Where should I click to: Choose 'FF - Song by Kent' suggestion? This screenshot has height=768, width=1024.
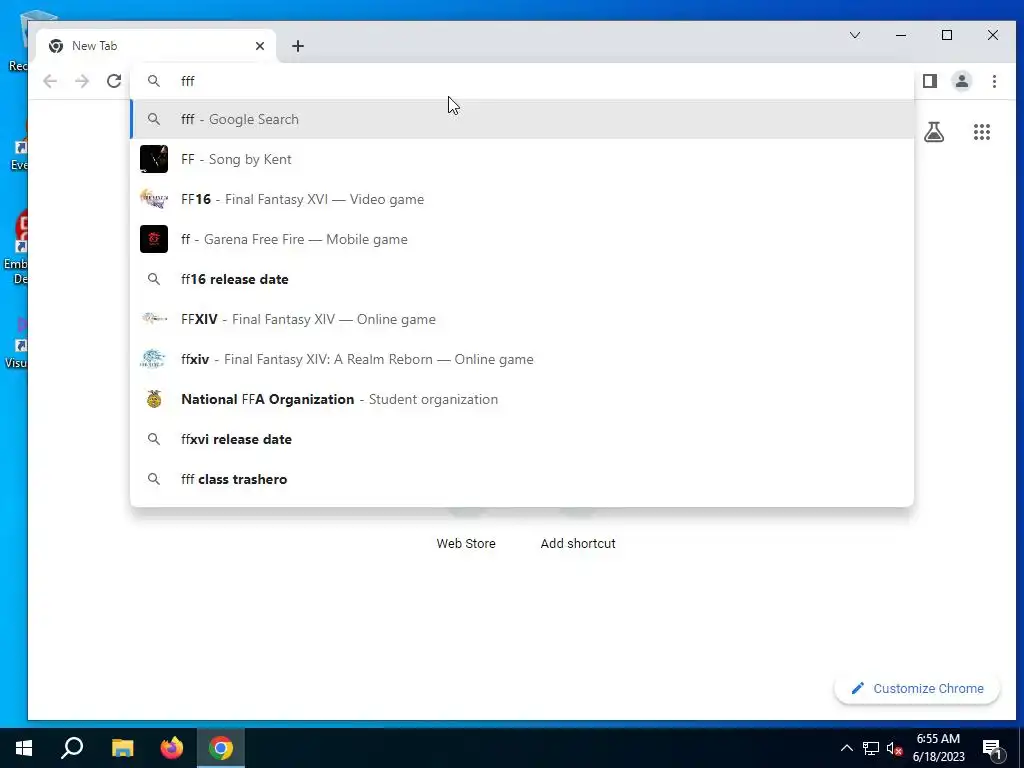tap(522, 159)
